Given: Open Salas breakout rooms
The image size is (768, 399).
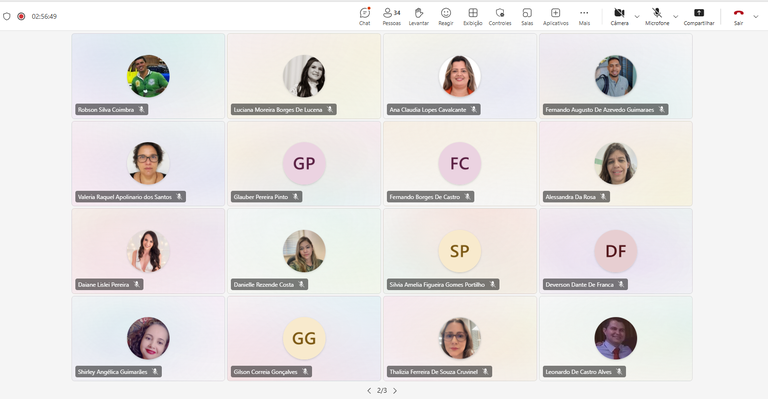Looking at the screenshot, I should click(x=527, y=16).
